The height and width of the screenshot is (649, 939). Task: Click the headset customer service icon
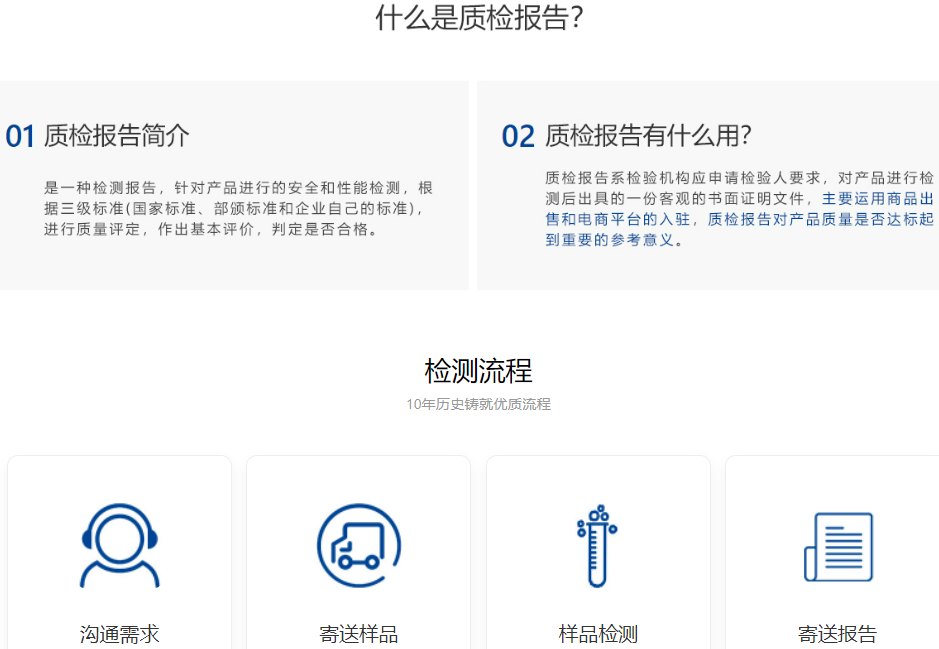[120, 545]
